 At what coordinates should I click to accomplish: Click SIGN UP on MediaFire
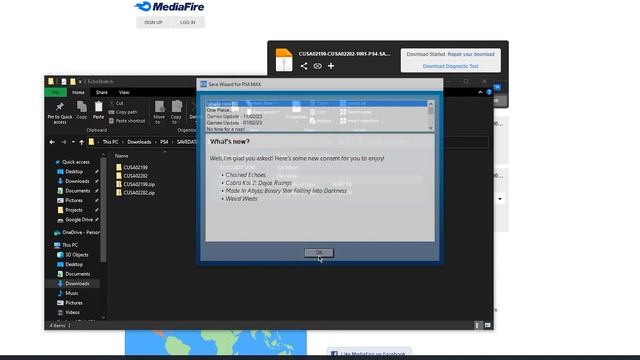[153, 22]
